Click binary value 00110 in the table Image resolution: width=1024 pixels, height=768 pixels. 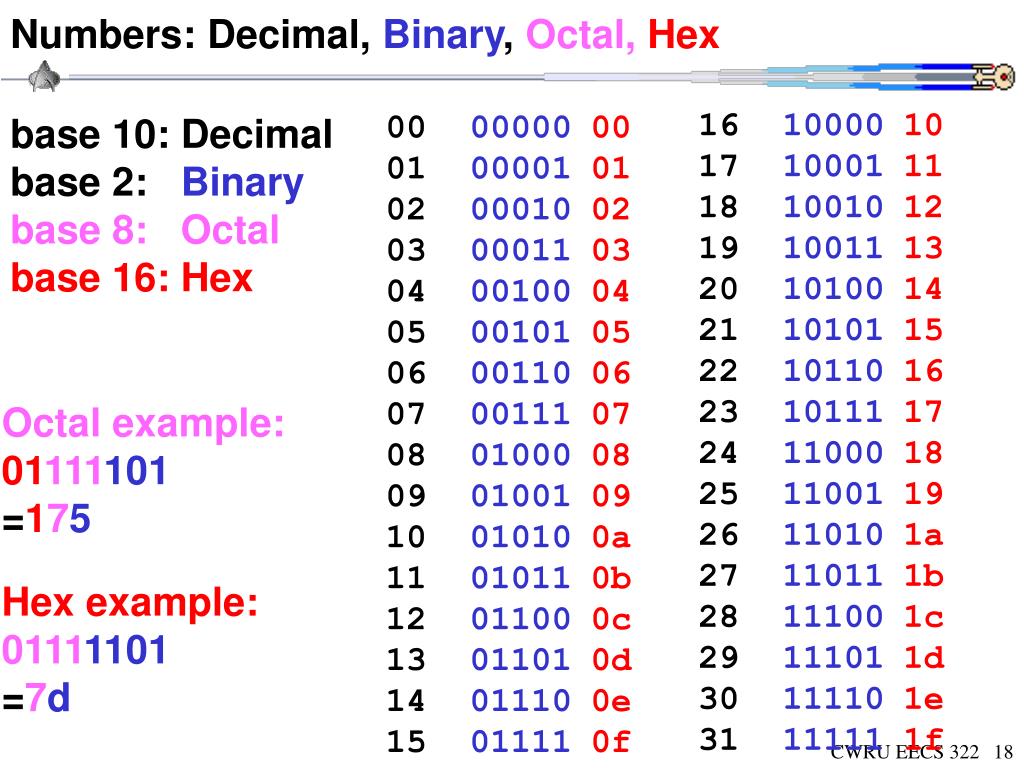point(520,373)
